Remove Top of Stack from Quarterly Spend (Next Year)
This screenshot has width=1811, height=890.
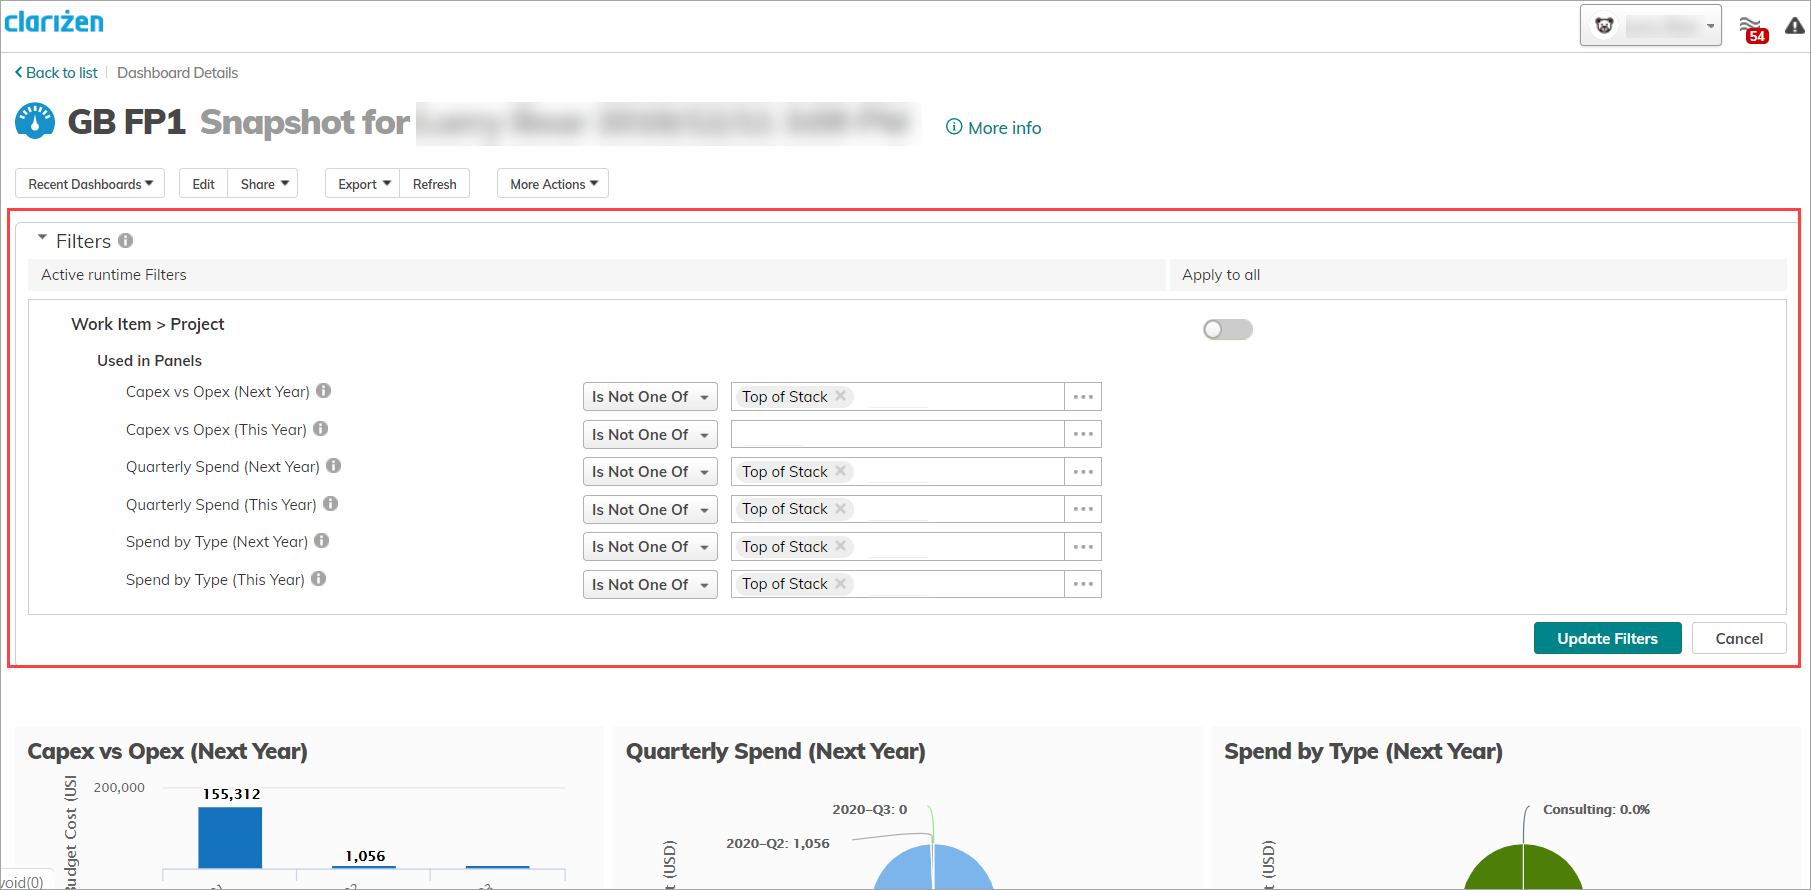pyautogui.click(x=841, y=471)
